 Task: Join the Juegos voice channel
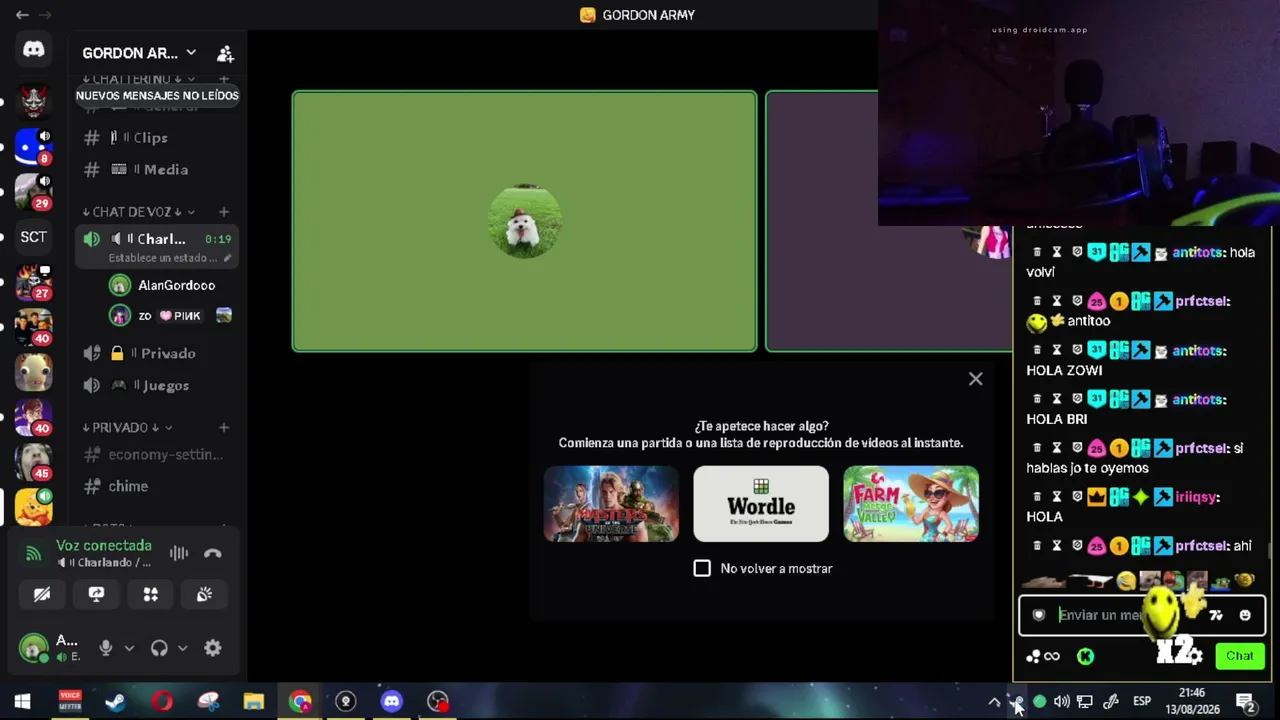[x=157, y=385]
